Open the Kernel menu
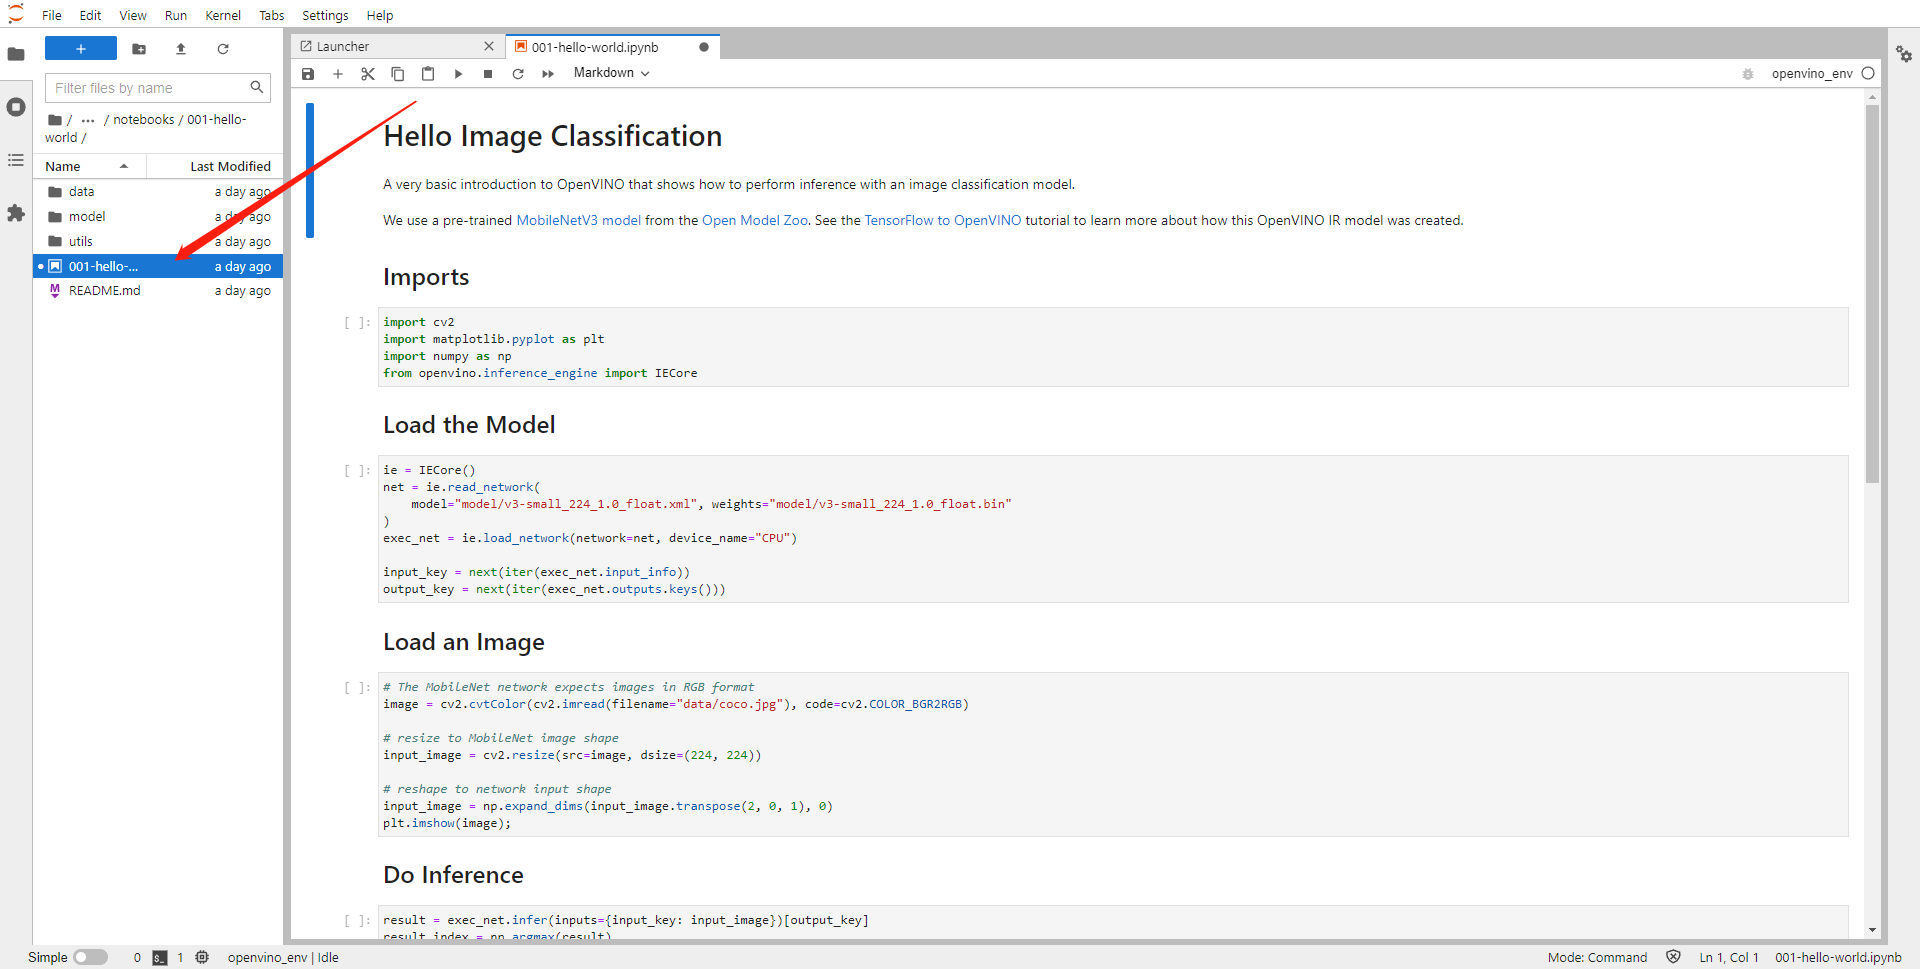The width and height of the screenshot is (1920, 969). [223, 15]
